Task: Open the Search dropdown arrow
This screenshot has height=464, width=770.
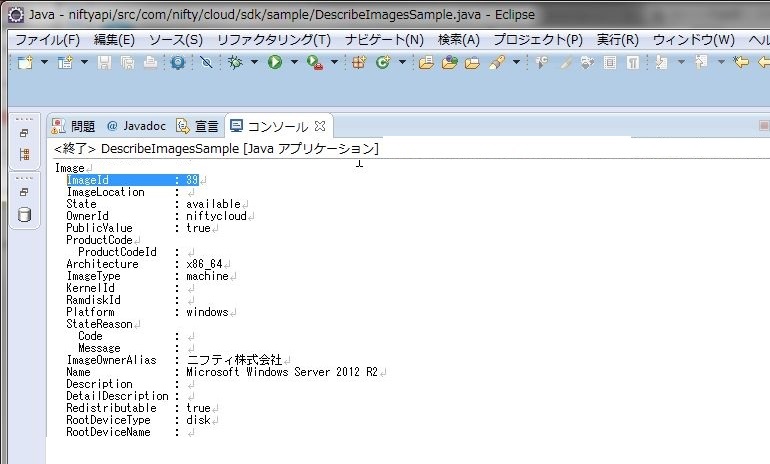Action: pyautogui.click(x=516, y=62)
